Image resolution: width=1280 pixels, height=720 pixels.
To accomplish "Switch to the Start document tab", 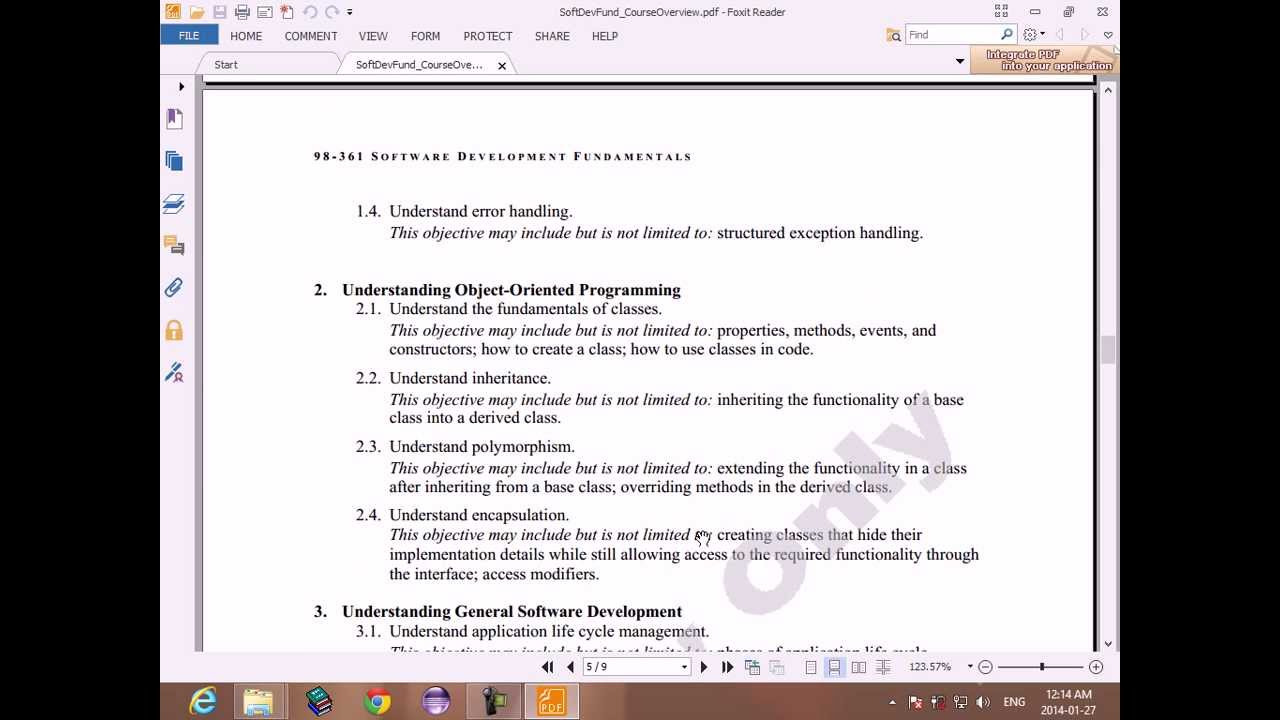I will [x=226, y=65].
